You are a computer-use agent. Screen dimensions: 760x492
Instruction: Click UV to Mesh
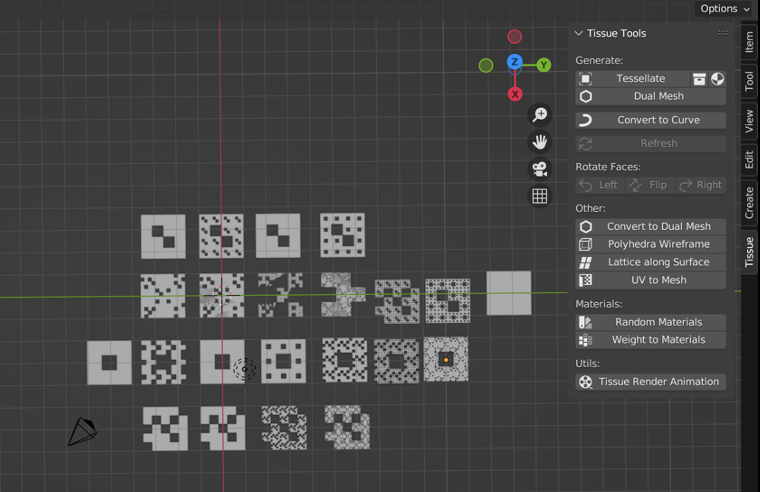650,280
